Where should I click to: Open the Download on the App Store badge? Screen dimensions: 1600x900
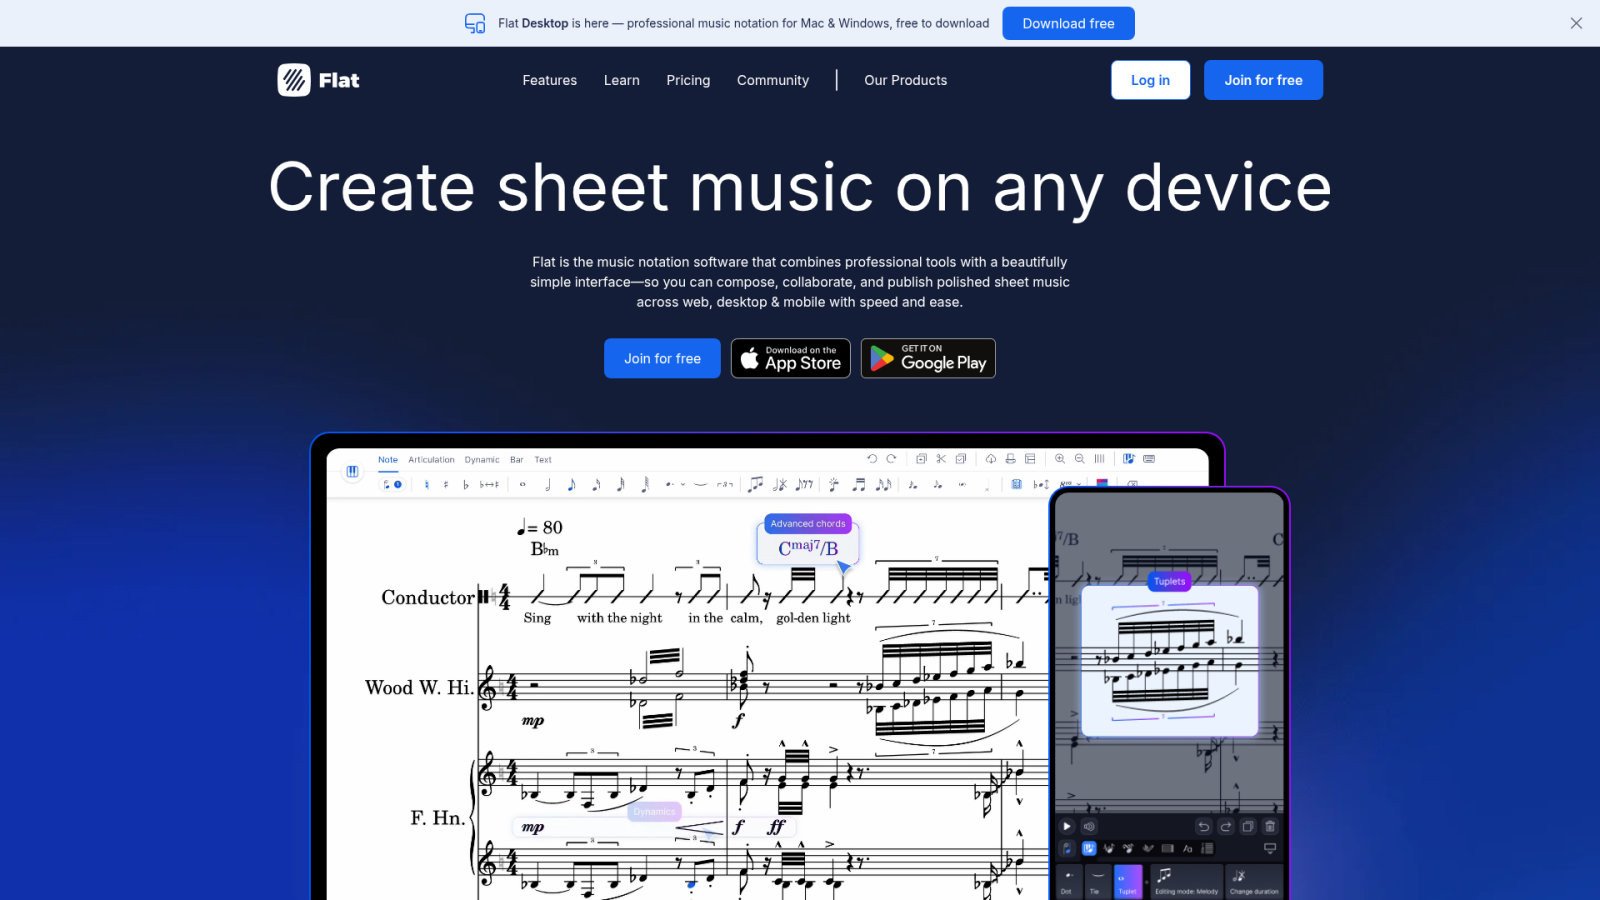click(x=791, y=358)
